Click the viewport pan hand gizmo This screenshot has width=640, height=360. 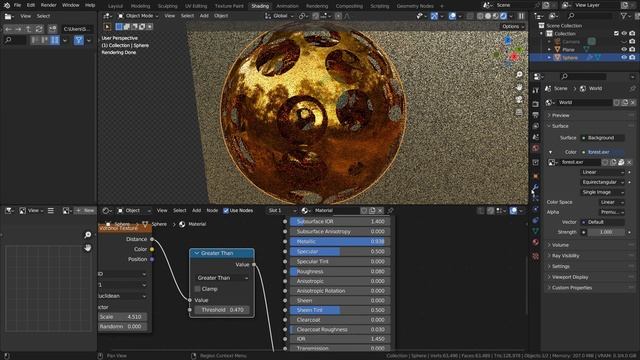tap(519, 87)
